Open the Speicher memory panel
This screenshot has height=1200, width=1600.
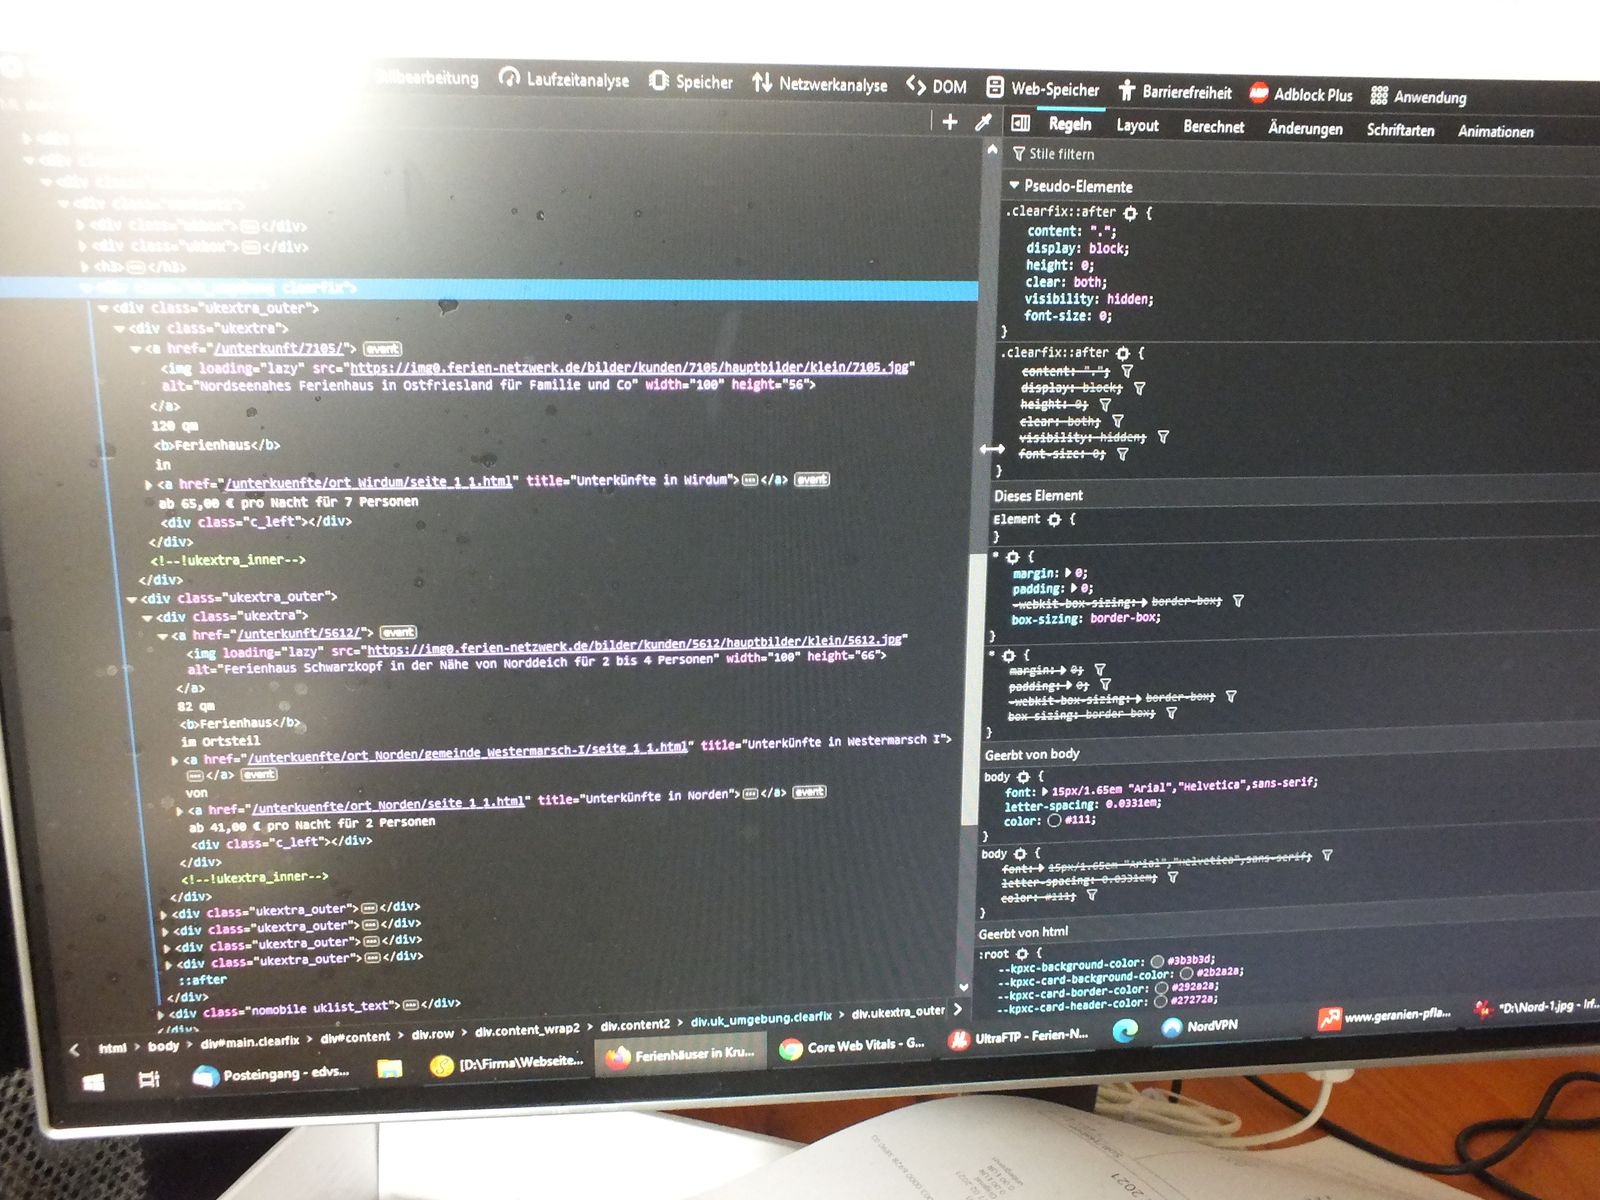pos(691,82)
